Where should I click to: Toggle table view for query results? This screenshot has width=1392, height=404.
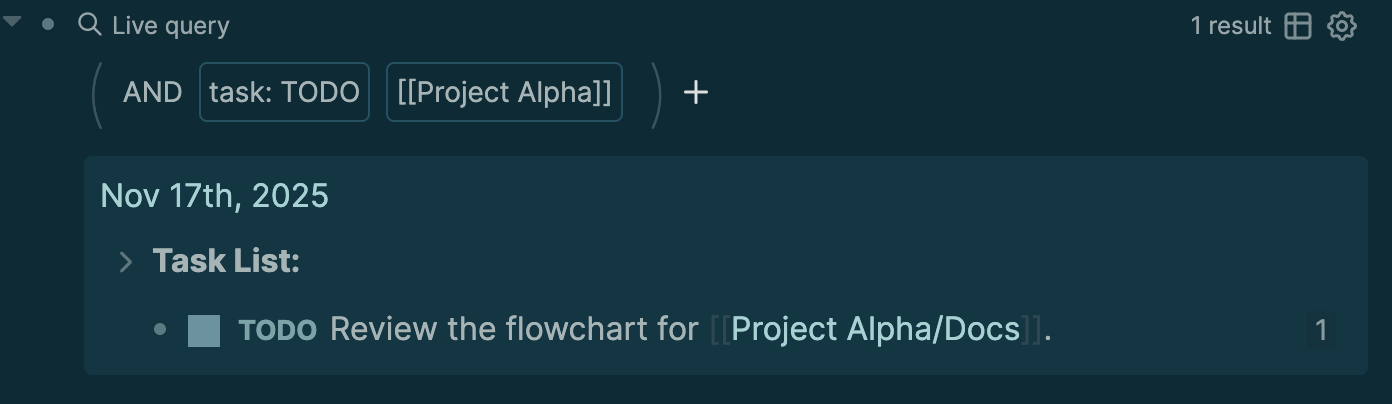1298,26
